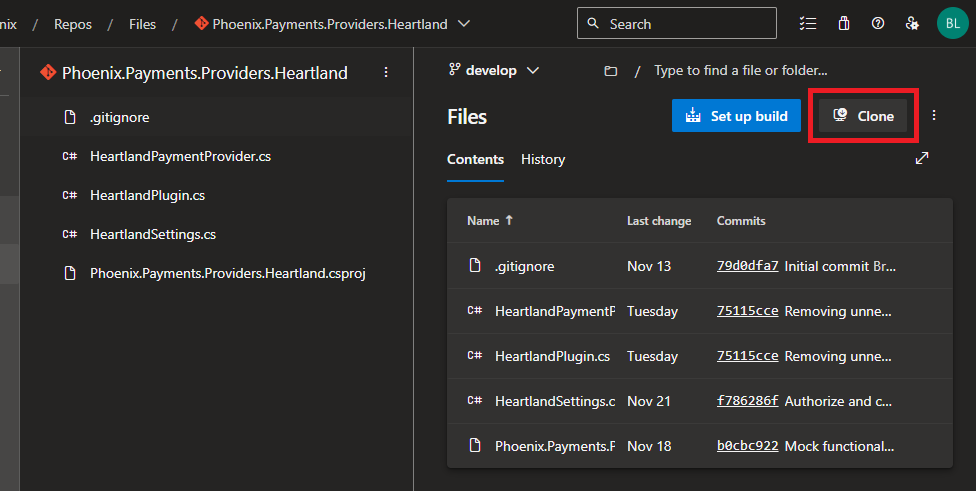Click the C# icon of the Nov 21 table row

(x=475, y=401)
